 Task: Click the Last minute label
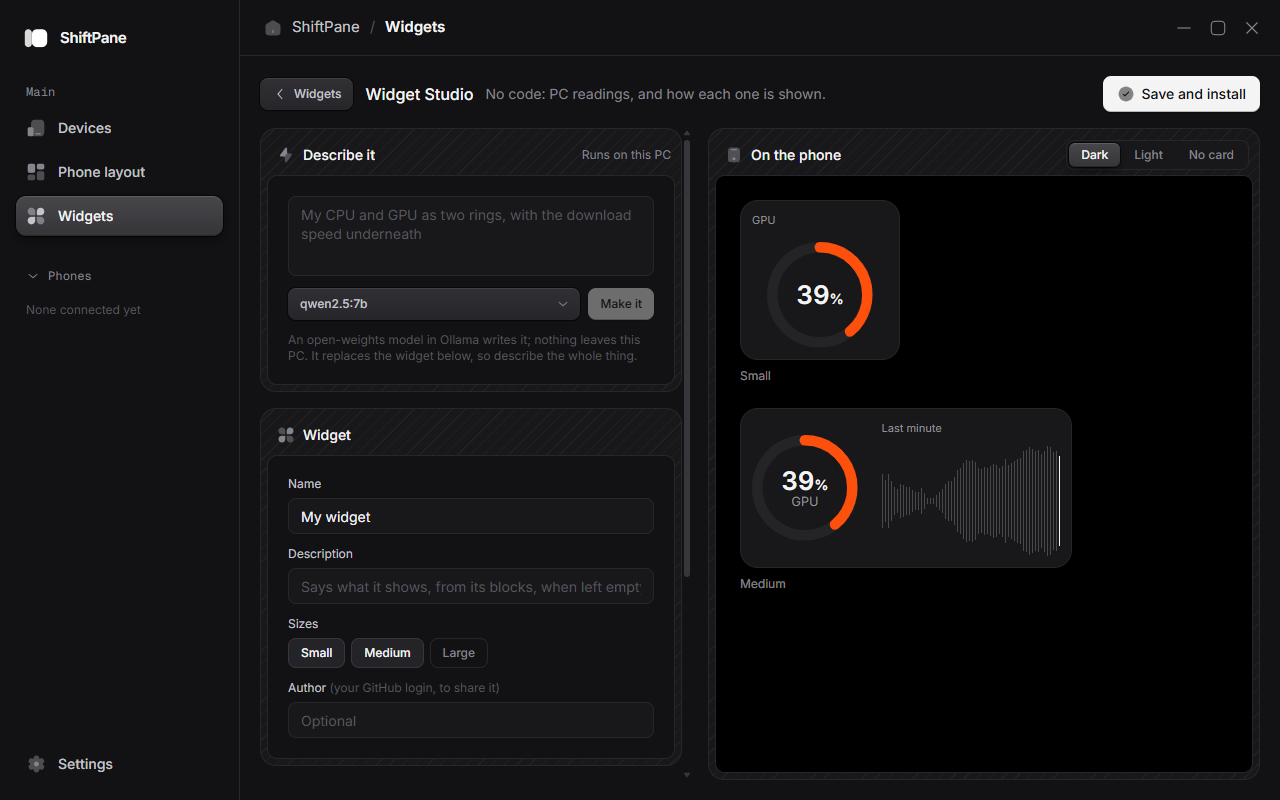click(911, 428)
